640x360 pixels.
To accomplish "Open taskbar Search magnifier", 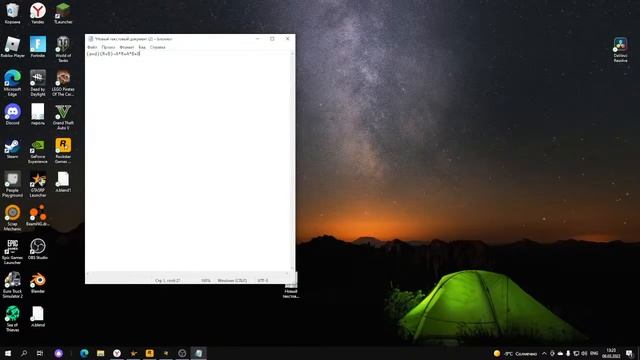I will tap(24, 353).
